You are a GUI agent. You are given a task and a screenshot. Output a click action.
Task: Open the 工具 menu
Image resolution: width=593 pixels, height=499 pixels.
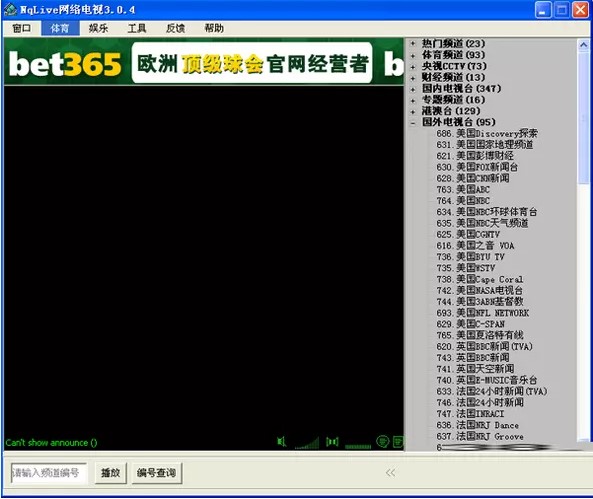tap(137, 28)
